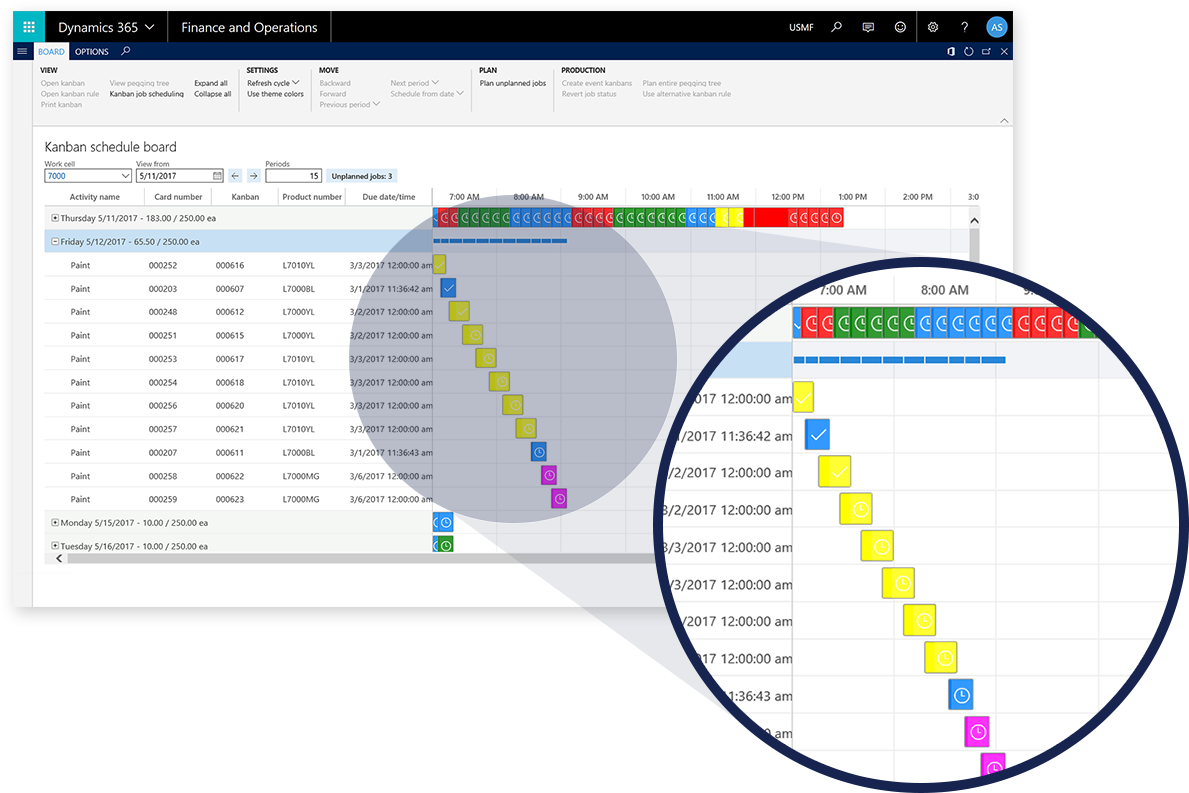Click Expand all

tap(211, 83)
